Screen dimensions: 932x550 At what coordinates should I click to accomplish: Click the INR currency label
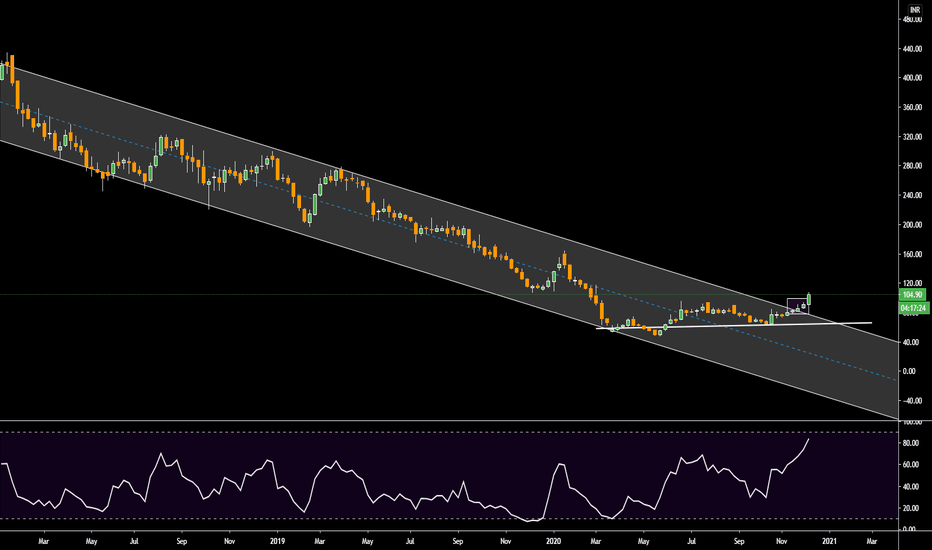(x=914, y=10)
